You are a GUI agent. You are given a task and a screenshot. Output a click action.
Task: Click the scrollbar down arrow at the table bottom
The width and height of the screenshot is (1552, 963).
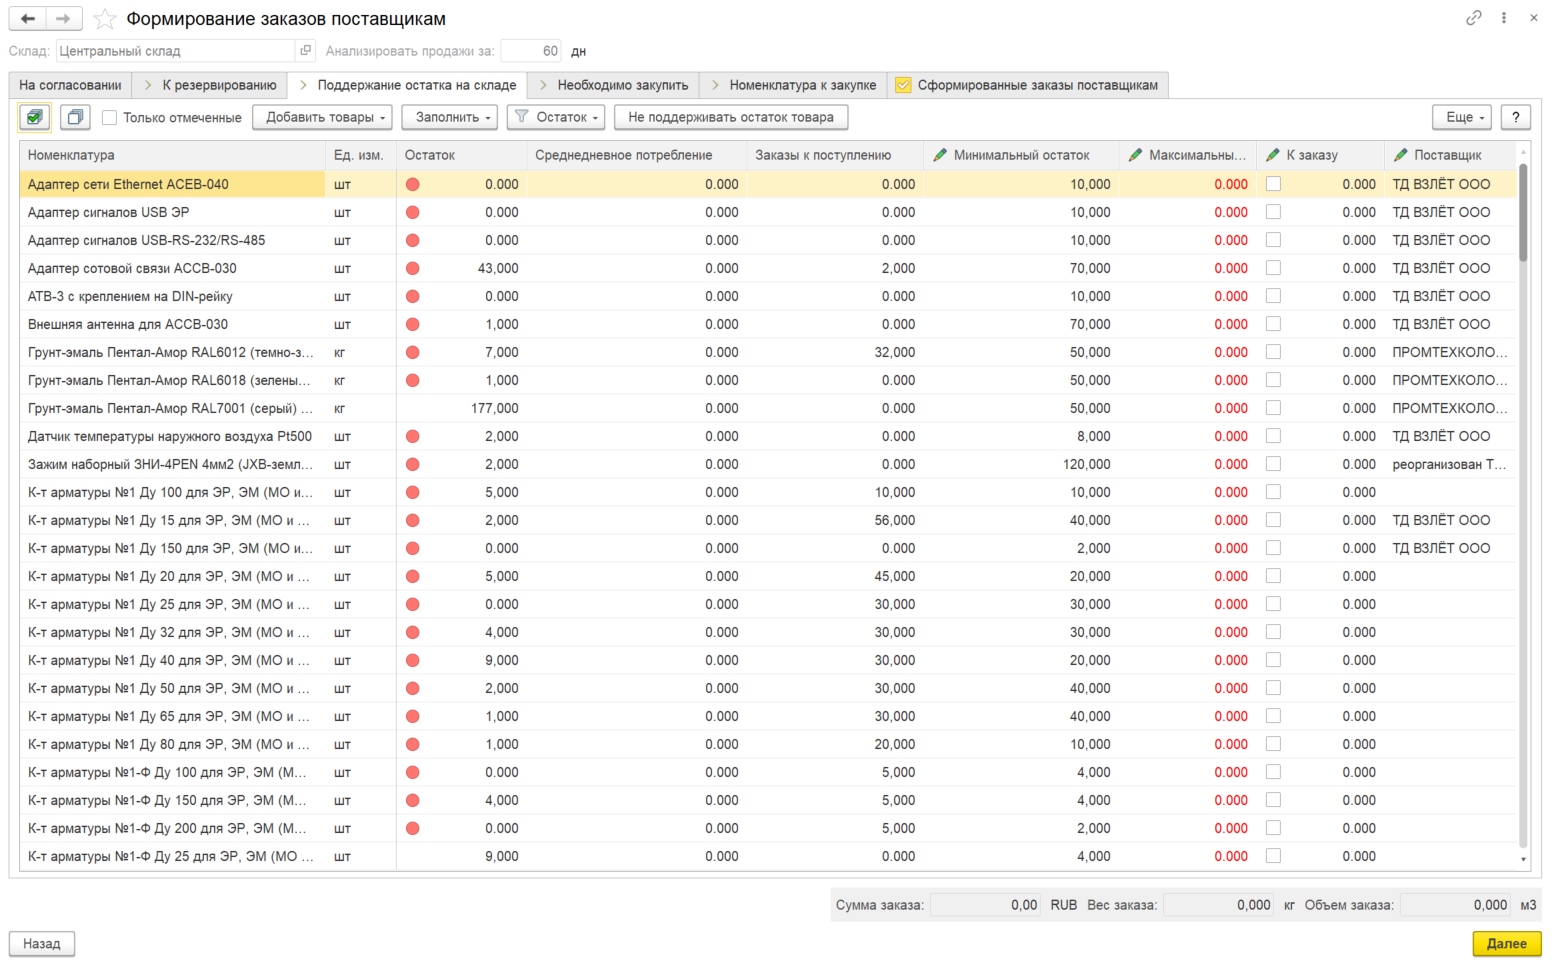coord(1523,859)
